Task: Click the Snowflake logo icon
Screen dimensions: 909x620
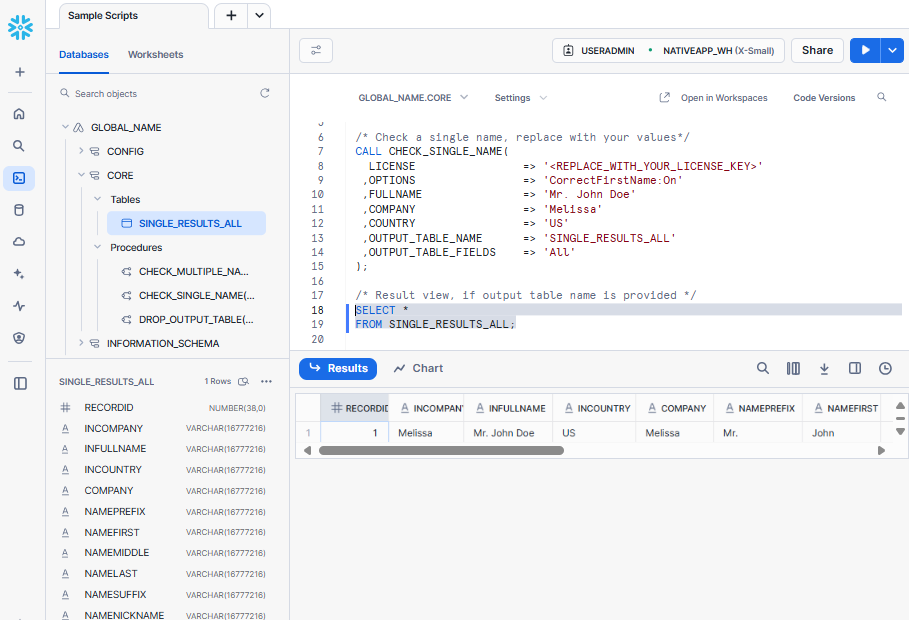Action: click(x=20, y=27)
